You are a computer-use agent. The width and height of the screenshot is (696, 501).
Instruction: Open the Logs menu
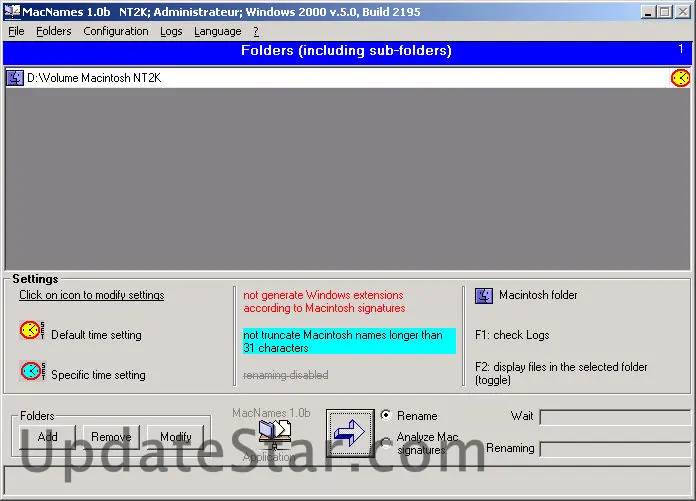click(171, 32)
